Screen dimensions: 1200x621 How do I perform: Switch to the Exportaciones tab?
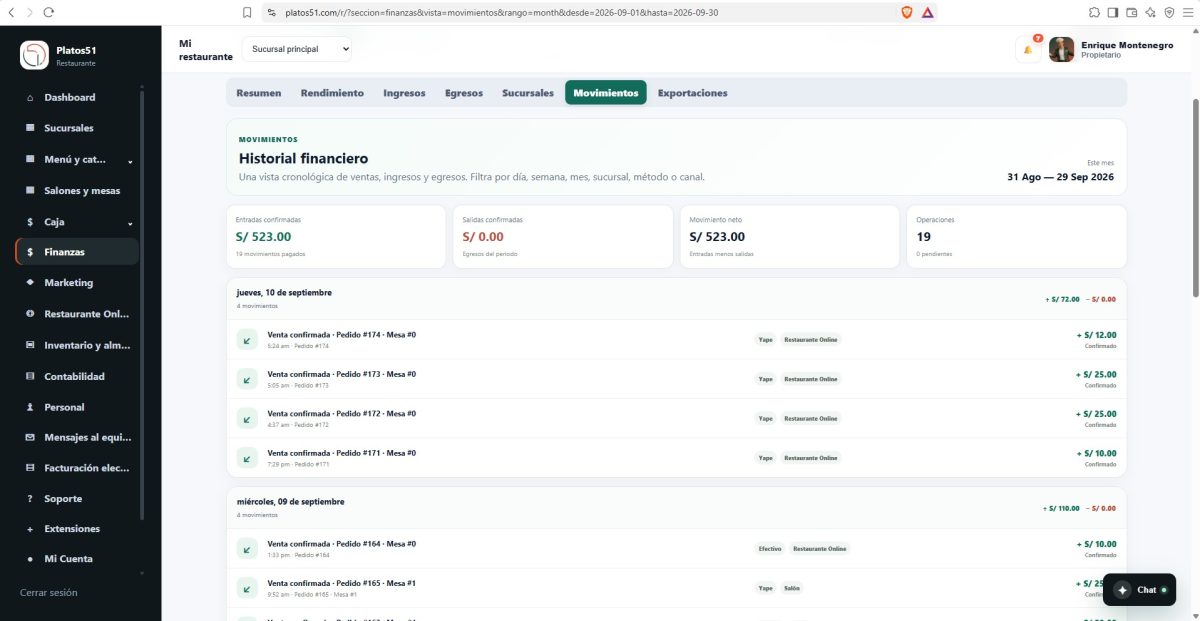(x=693, y=93)
